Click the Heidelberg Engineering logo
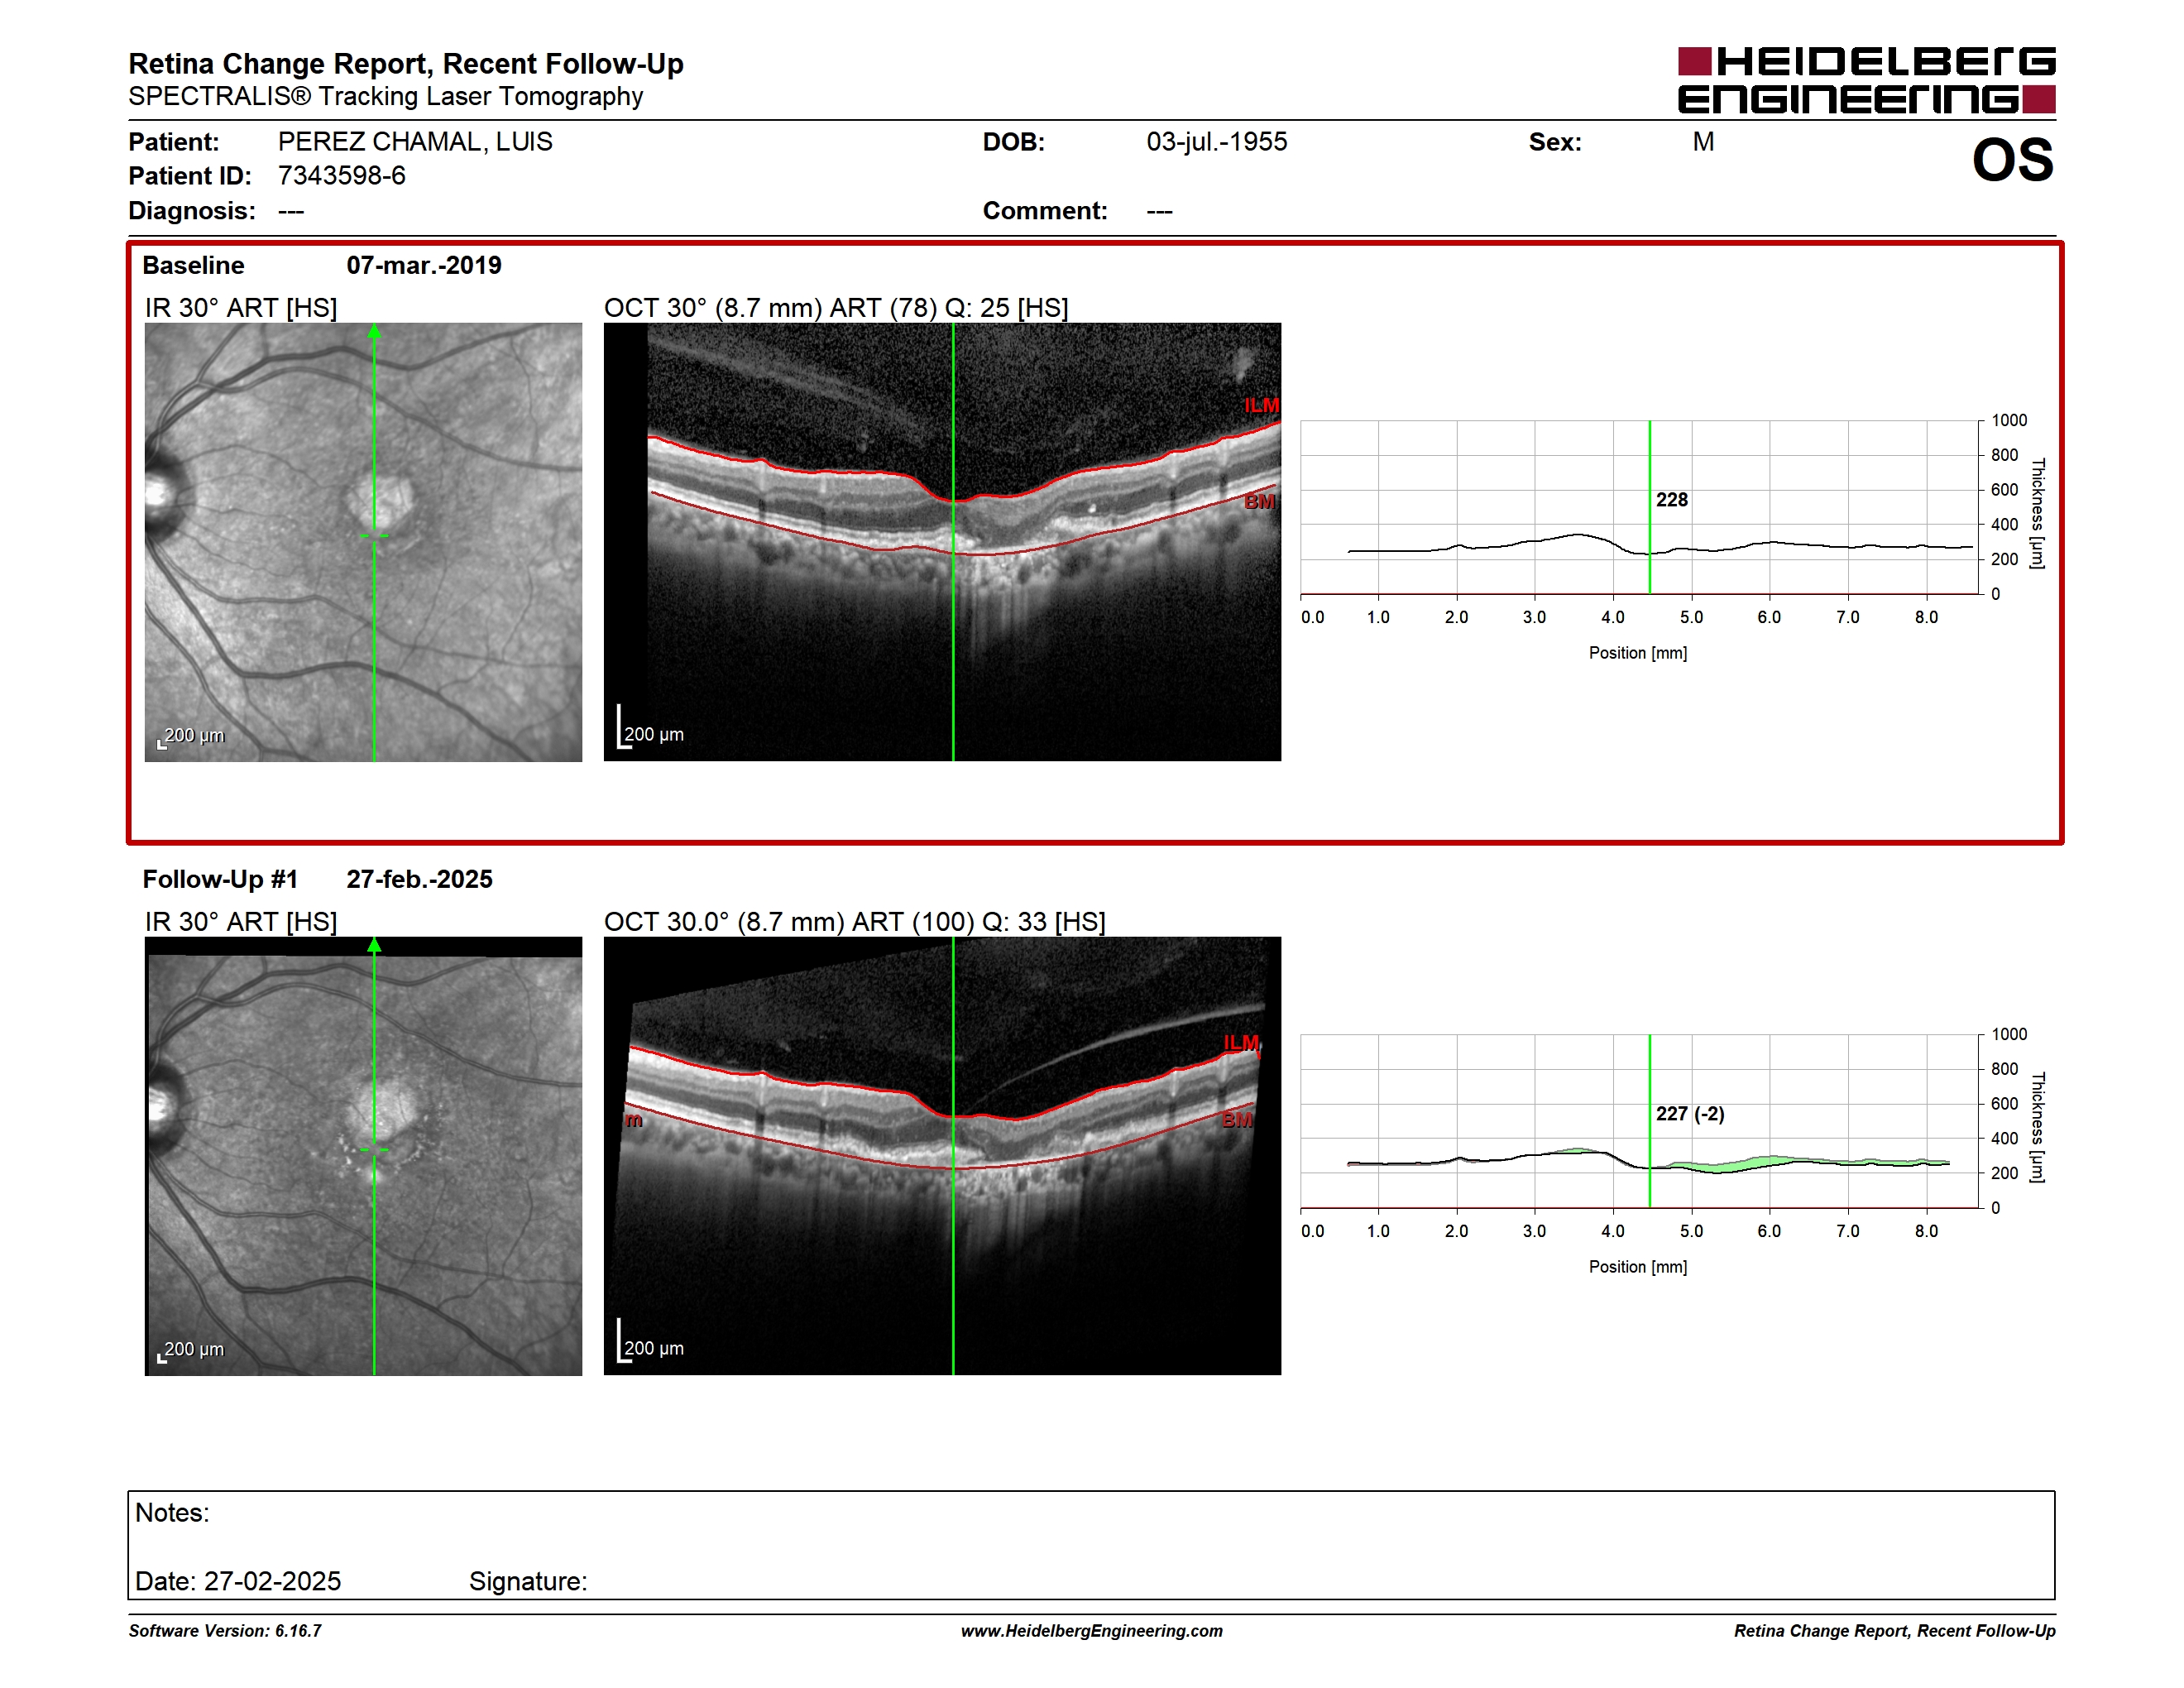Image resolution: width=2184 pixels, height=1688 pixels. (1866, 80)
